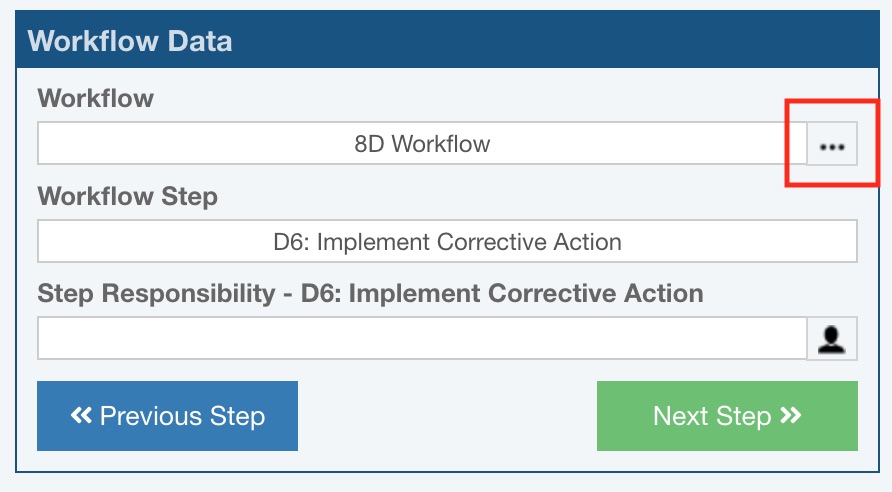Click the Workflow Step label
This screenshot has width=892, height=492.
coord(127,196)
